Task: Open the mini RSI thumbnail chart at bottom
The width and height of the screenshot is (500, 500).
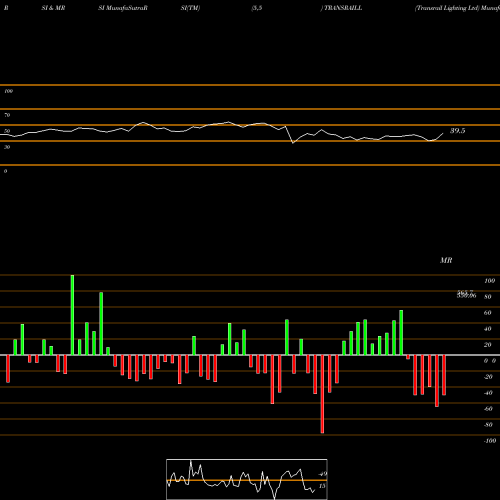Action: [247, 479]
